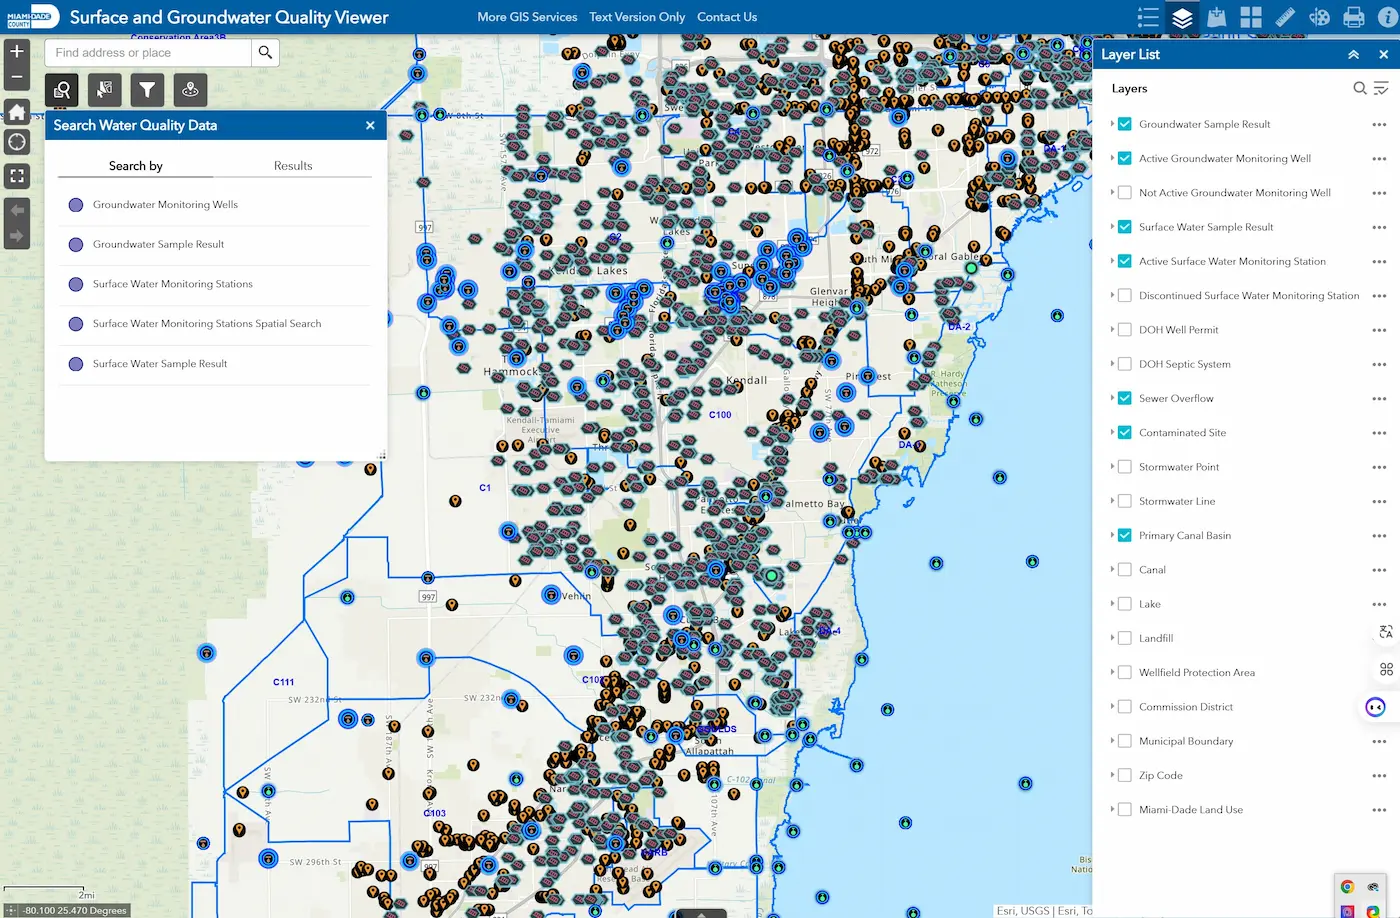
Task: Open the Text Version Only link
Action: (x=637, y=17)
